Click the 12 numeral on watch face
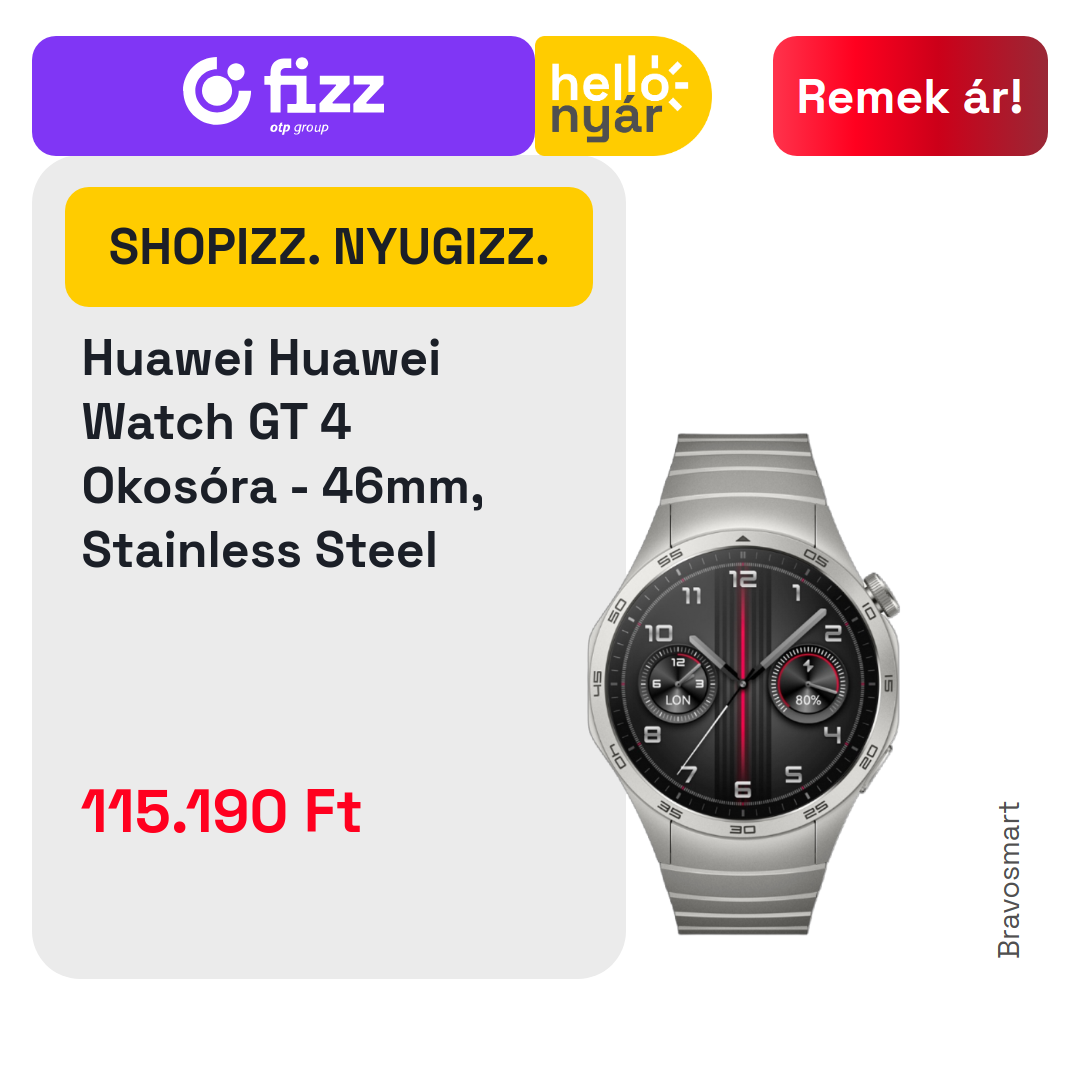 pyautogui.click(x=743, y=578)
